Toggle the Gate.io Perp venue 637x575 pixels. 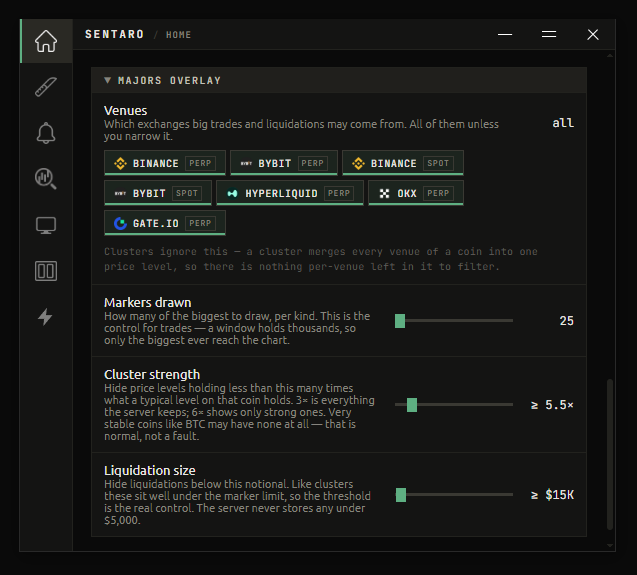pyautogui.click(x=165, y=223)
